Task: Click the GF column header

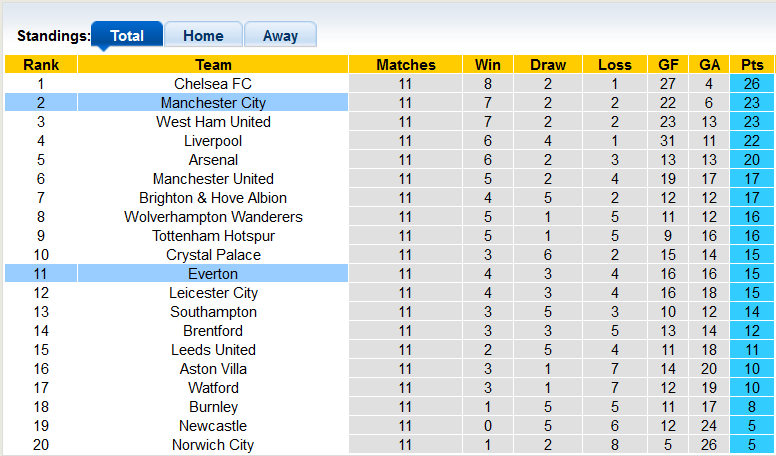Action: click(668, 65)
